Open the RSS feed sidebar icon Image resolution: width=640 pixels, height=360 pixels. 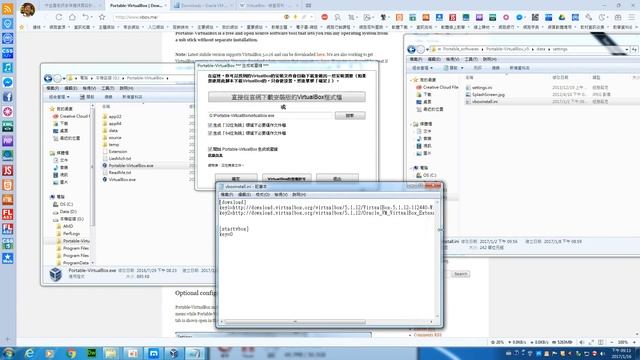tap(7, 9)
